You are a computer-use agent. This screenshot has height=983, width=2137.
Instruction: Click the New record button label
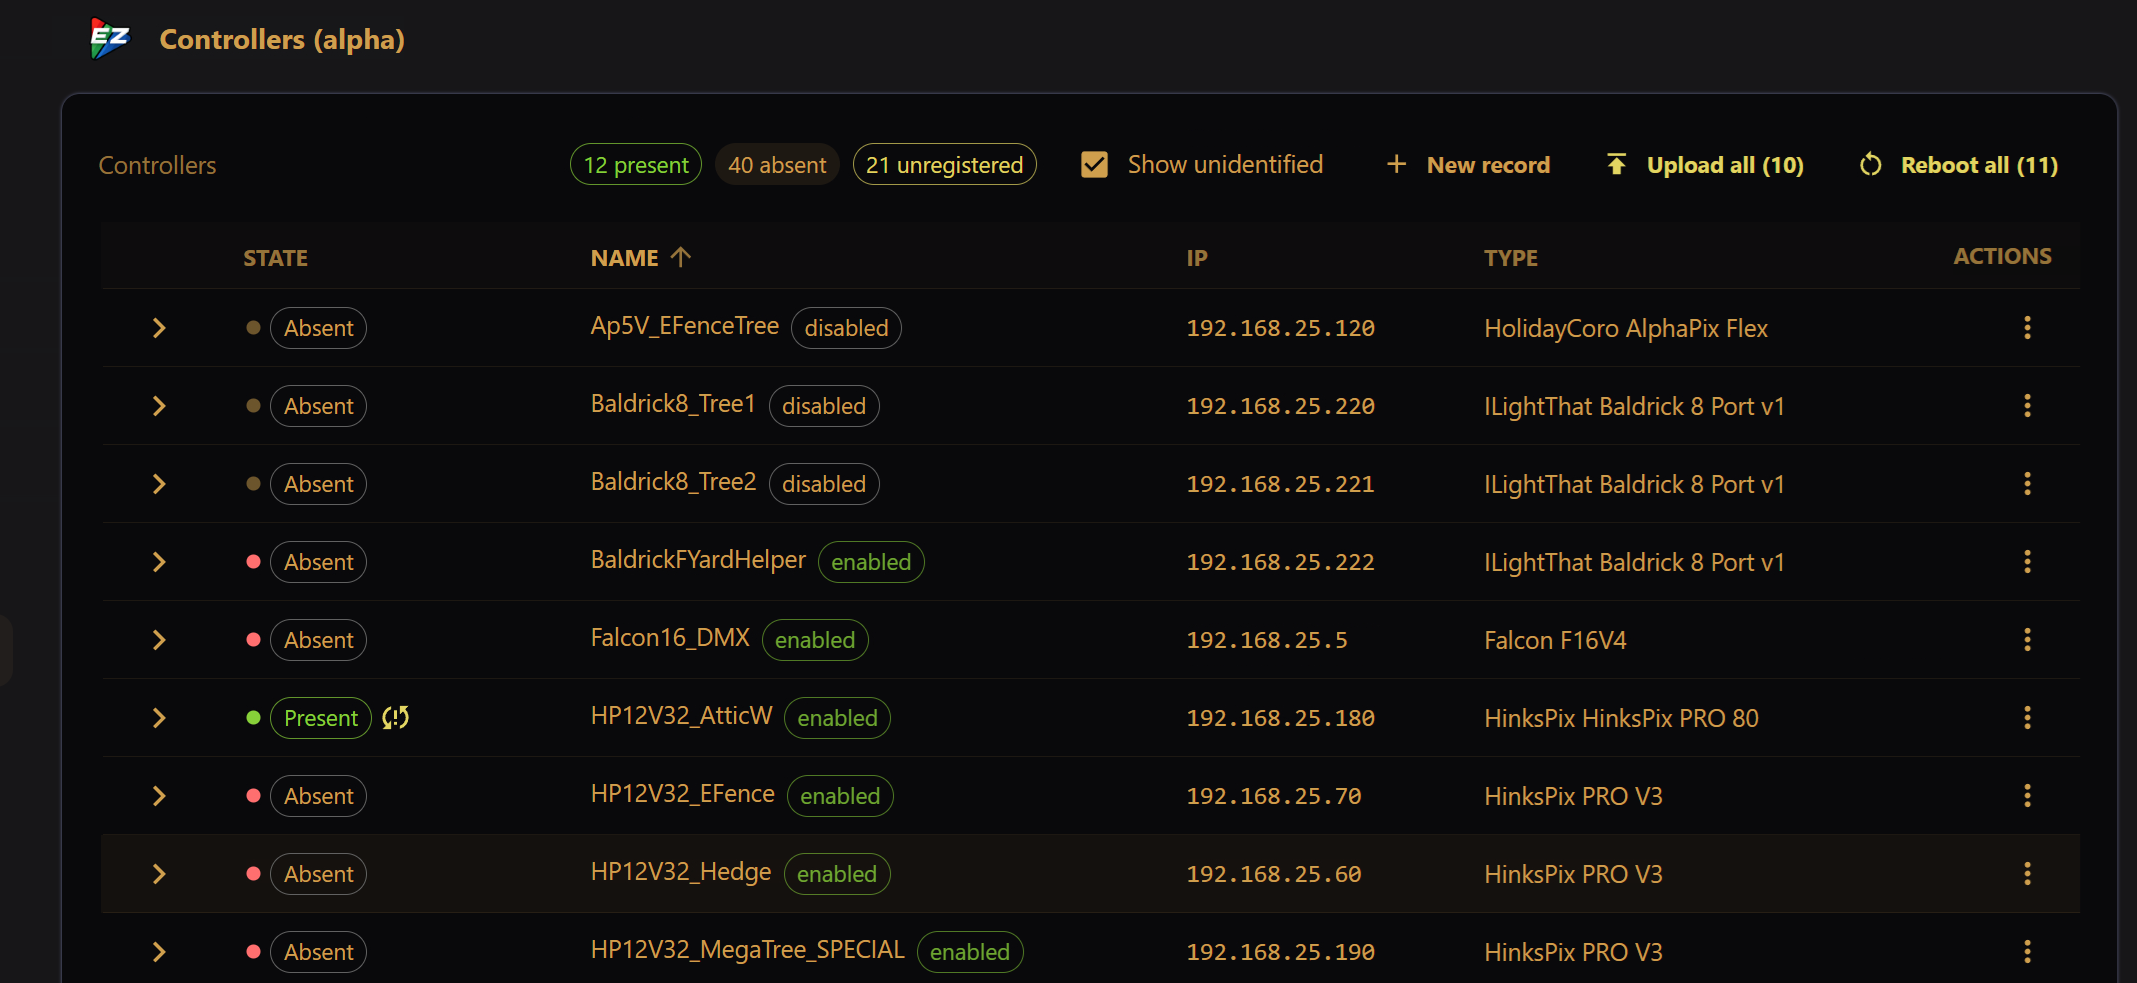tap(1488, 165)
